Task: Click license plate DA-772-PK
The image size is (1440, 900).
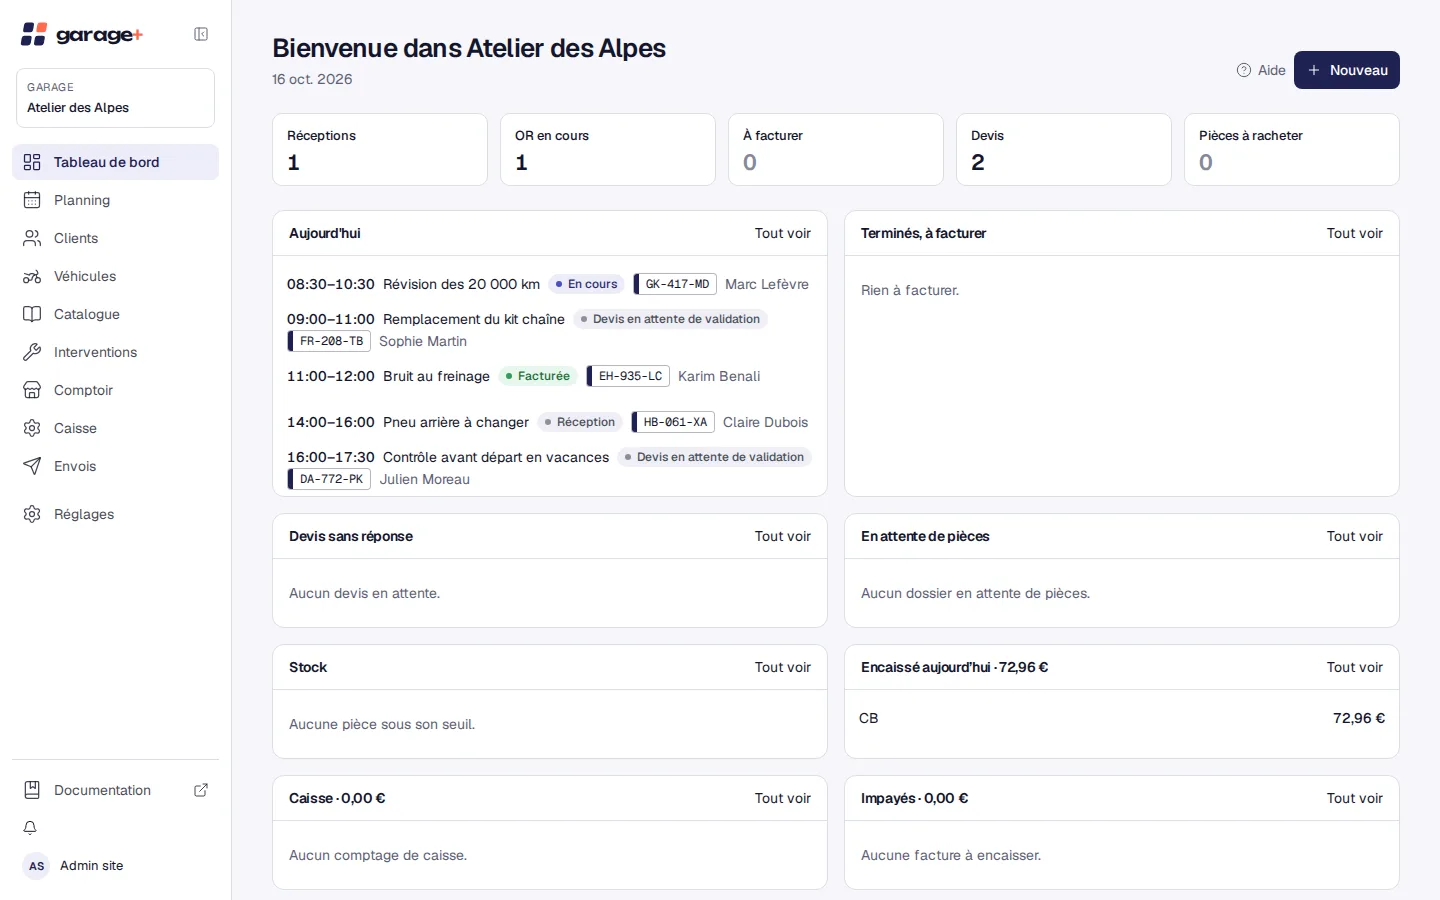Action: [330, 479]
